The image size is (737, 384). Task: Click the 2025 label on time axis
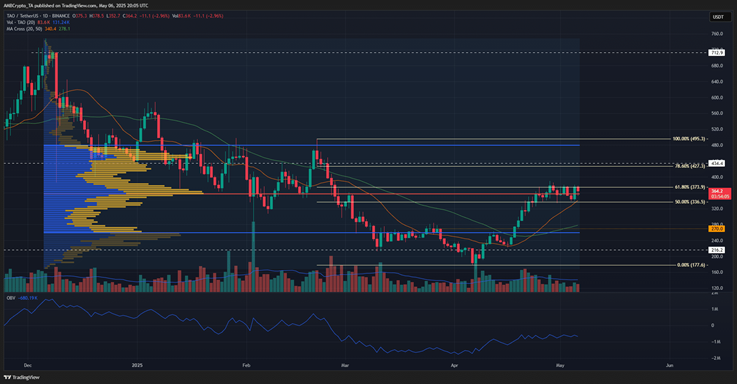click(x=137, y=365)
